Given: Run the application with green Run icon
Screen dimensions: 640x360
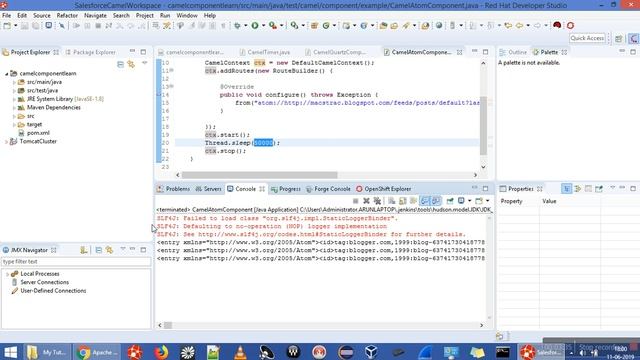Looking at the screenshot, I should point(255,26).
